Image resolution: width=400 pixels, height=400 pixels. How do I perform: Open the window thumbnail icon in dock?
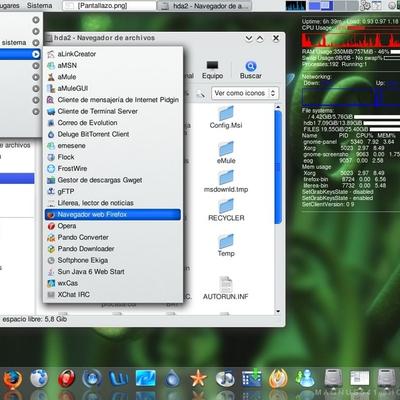point(359,378)
